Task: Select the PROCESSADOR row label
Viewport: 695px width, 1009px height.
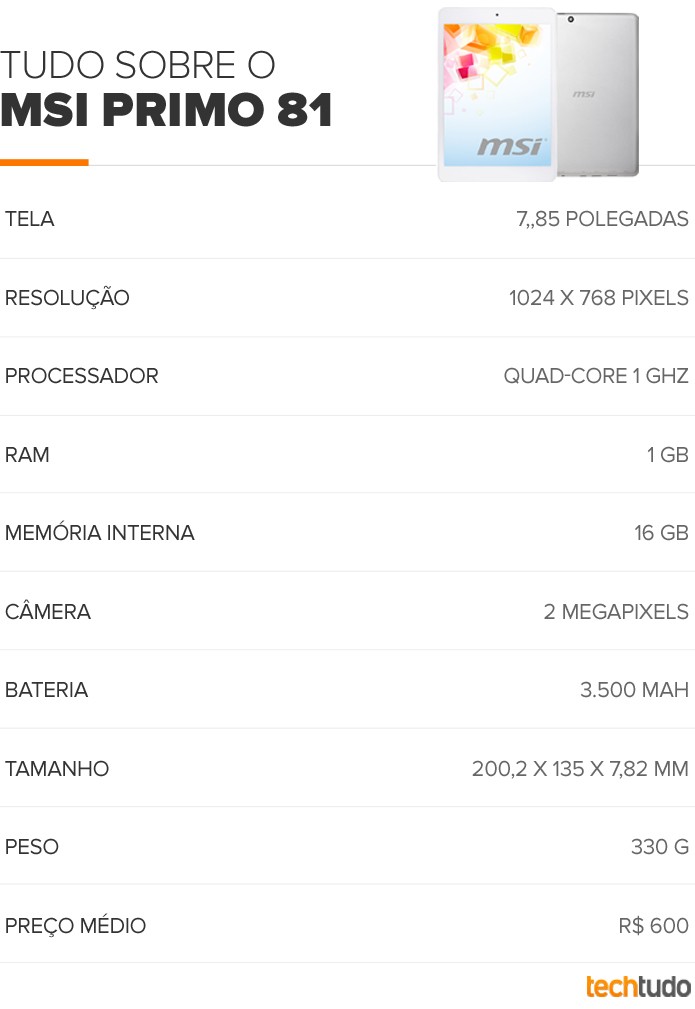Action: 82,376
